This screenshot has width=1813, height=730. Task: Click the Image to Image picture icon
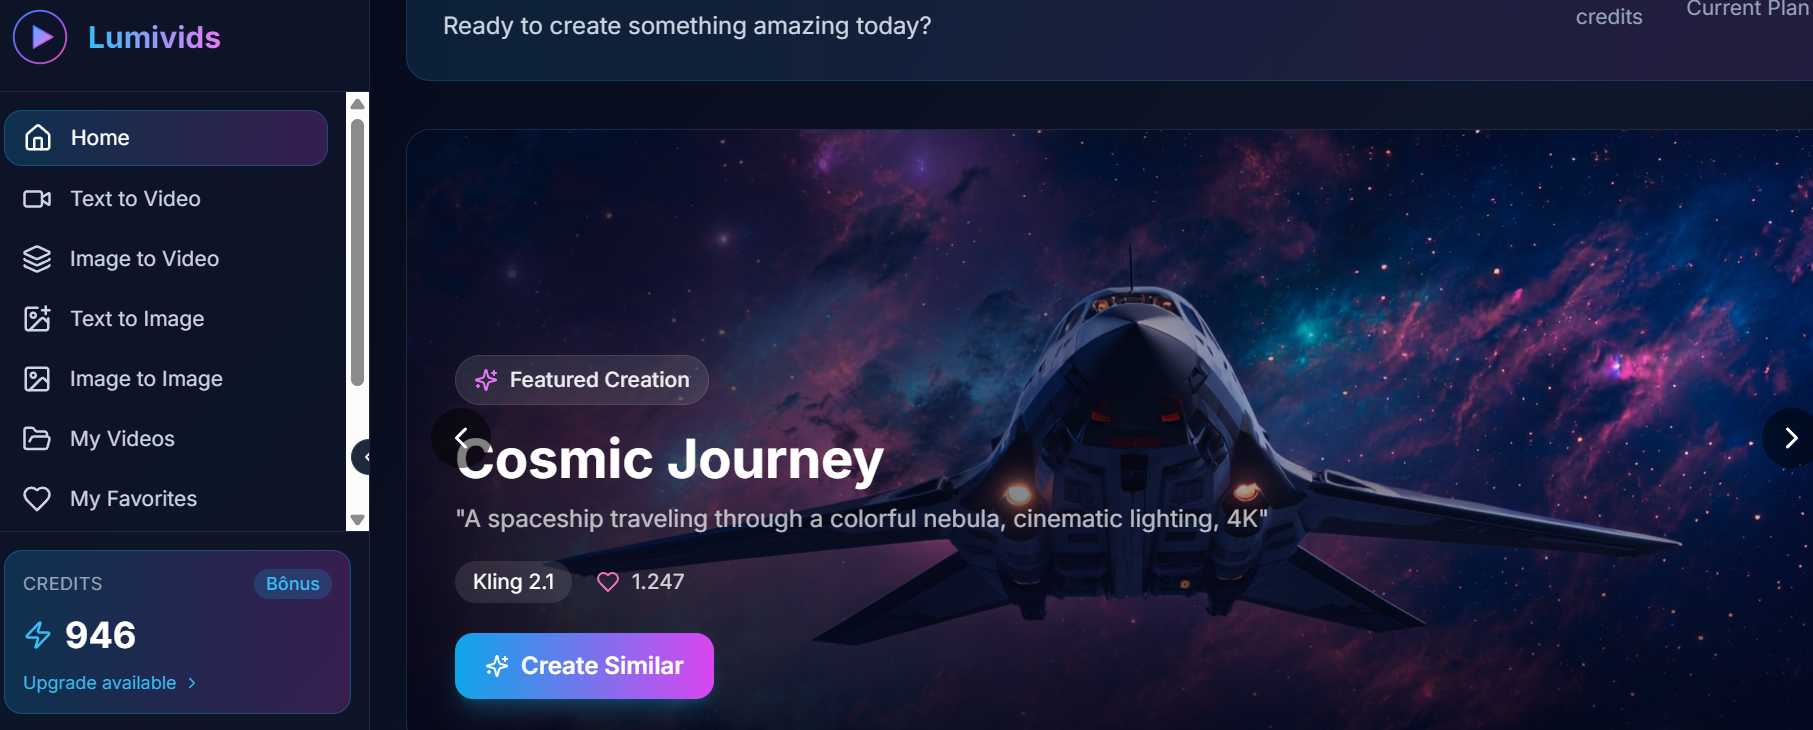point(37,379)
